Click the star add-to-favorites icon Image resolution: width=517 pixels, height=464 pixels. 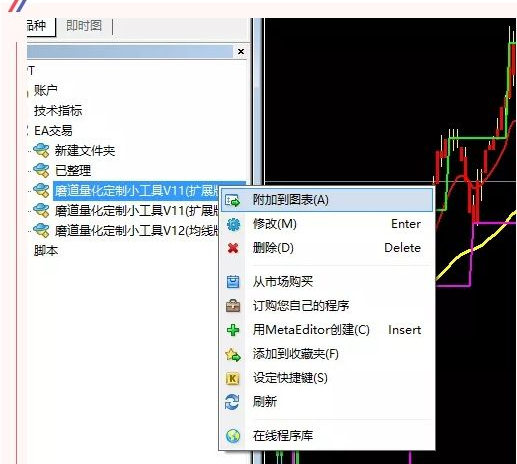coord(233,354)
